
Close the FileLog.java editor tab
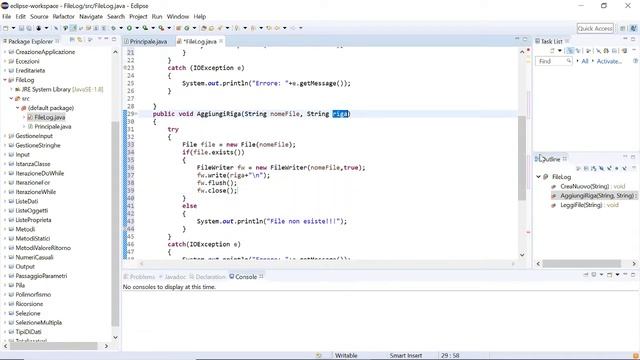(x=221, y=41)
